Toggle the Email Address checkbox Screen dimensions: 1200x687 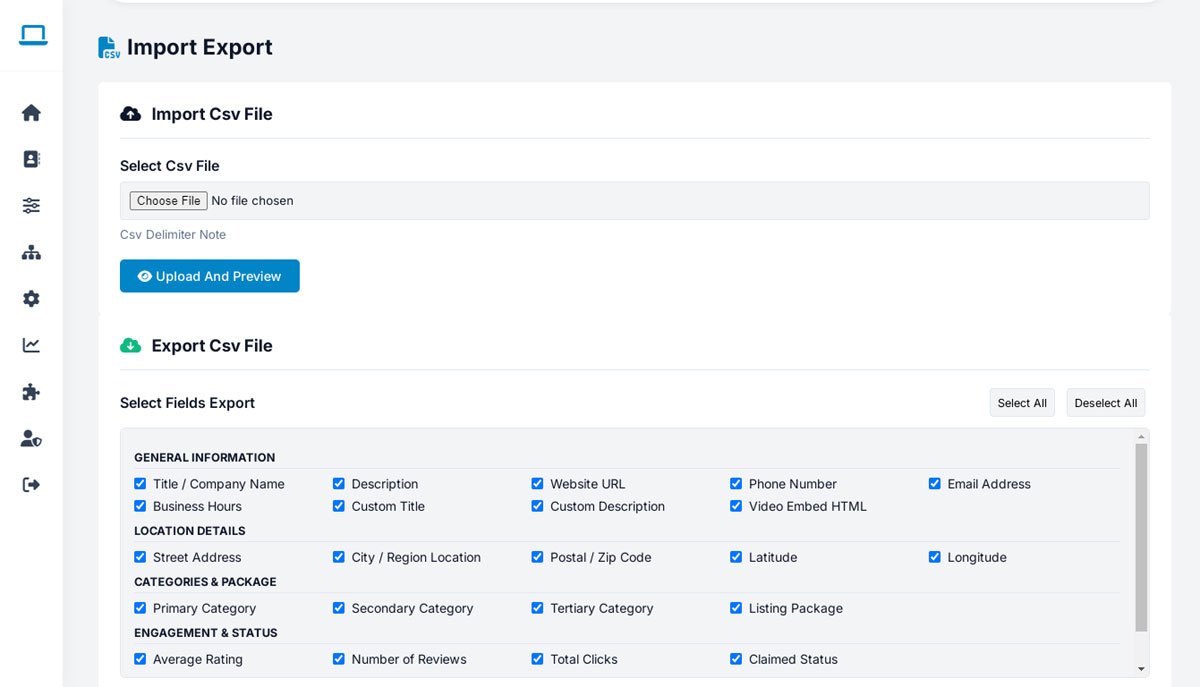tap(935, 483)
